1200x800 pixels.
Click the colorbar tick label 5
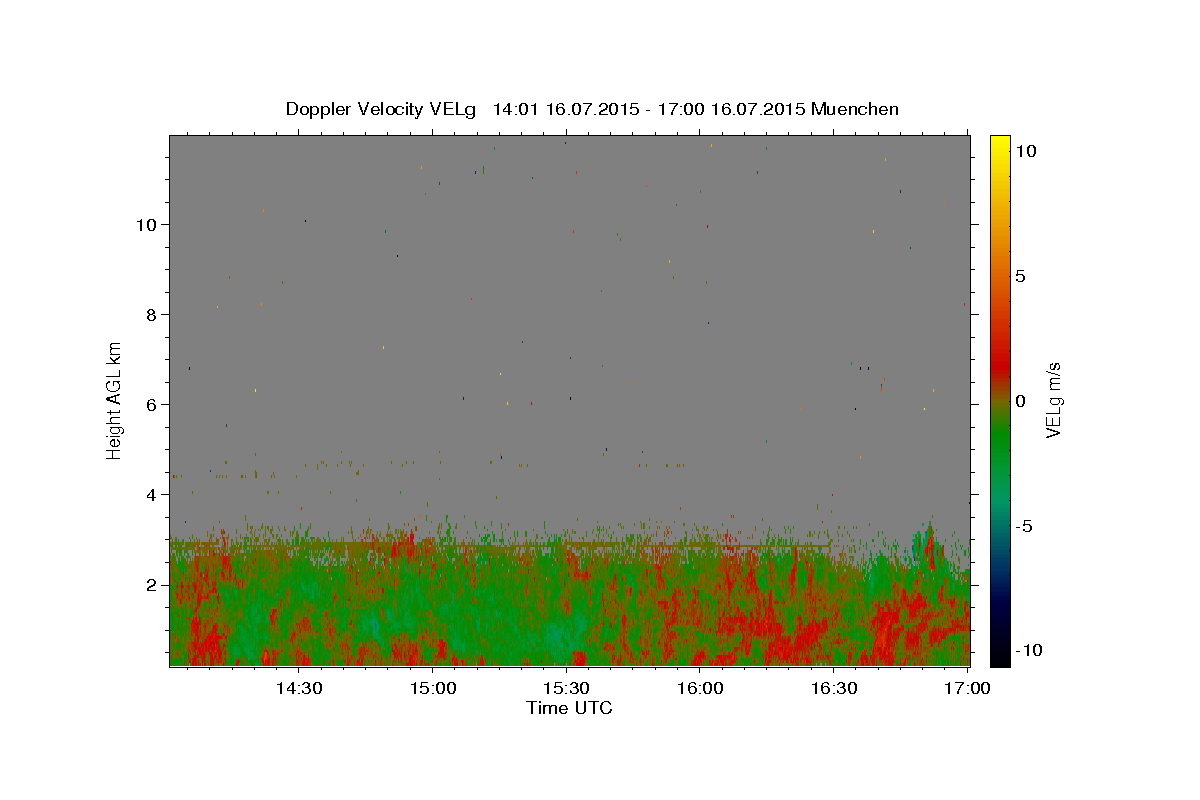coord(1020,276)
